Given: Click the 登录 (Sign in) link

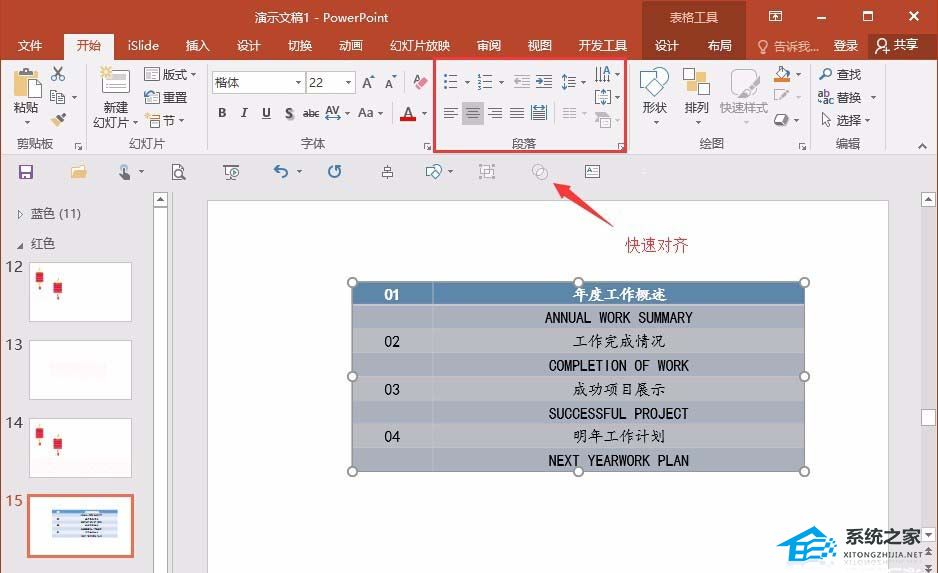Looking at the screenshot, I should (x=846, y=45).
